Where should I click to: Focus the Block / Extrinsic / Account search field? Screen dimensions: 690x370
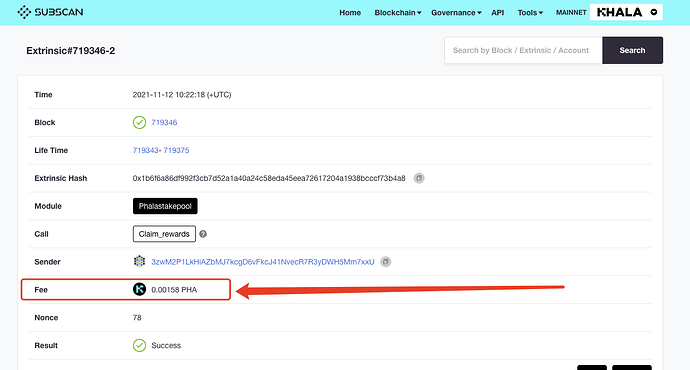click(x=523, y=50)
